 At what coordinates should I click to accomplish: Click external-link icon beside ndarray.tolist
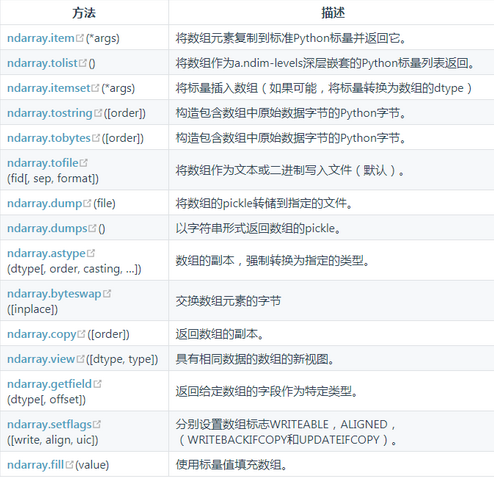pyautogui.click(x=82, y=63)
